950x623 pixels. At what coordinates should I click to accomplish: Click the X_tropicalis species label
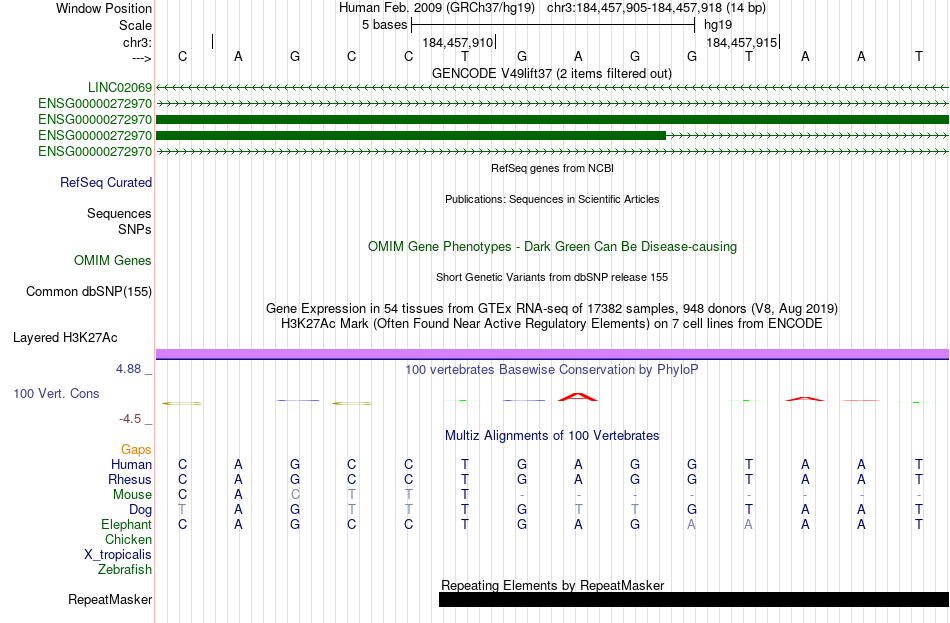(x=118, y=555)
